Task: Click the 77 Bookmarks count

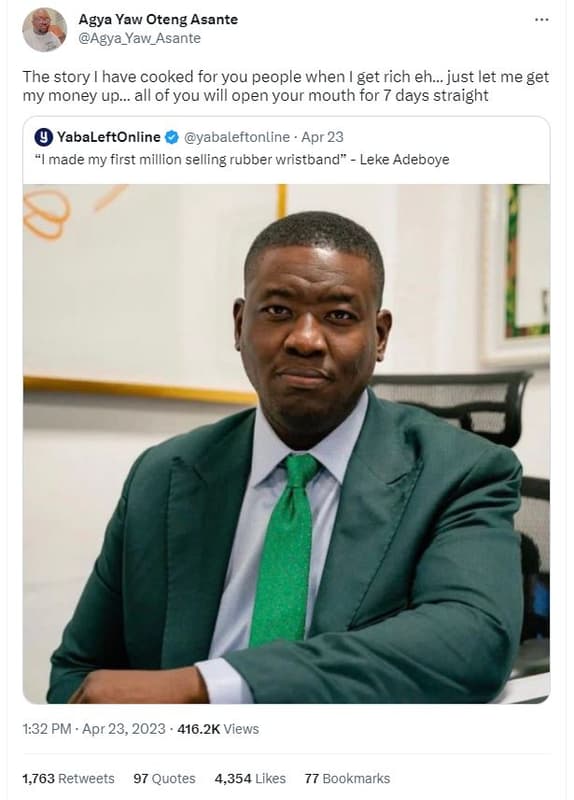Action: (347, 779)
